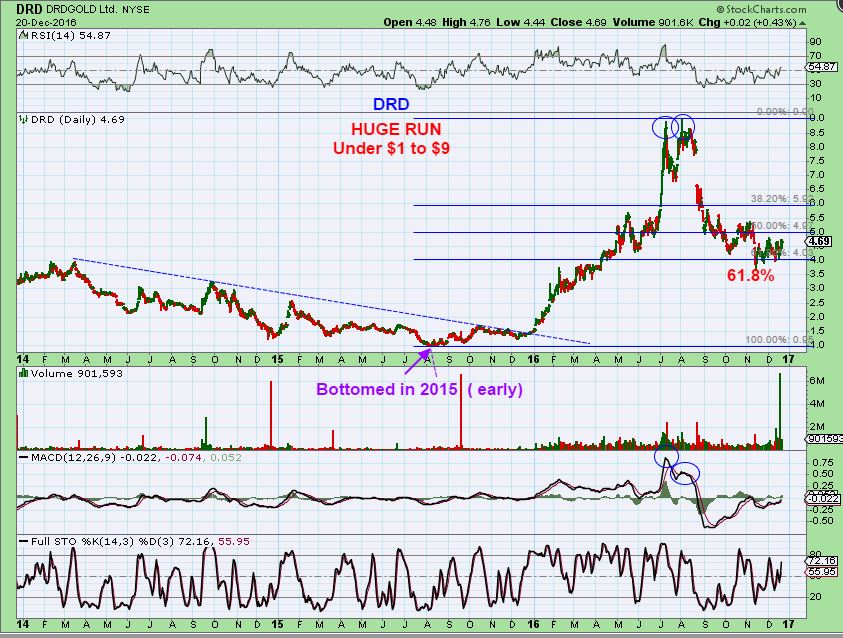Click the 15 year marker under price chart
The image size is (843, 638).
click(277, 360)
